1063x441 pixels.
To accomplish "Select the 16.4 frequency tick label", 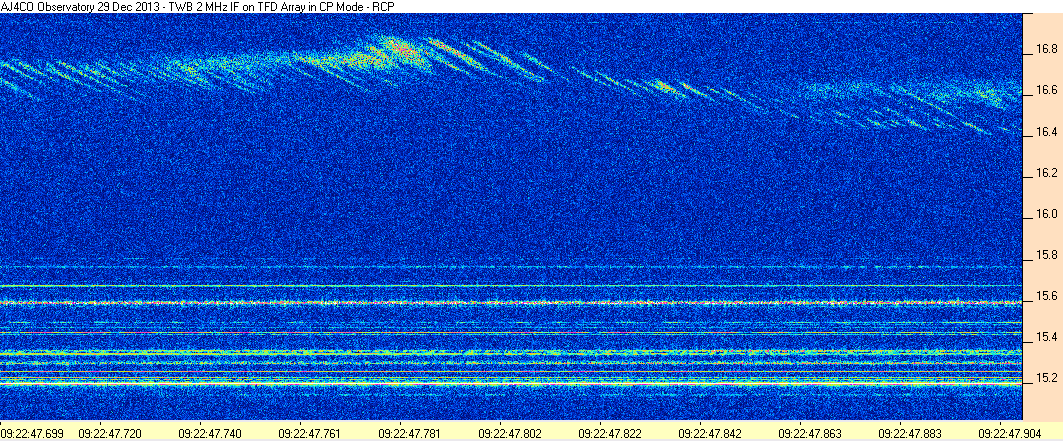I will tap(1047, 133).
